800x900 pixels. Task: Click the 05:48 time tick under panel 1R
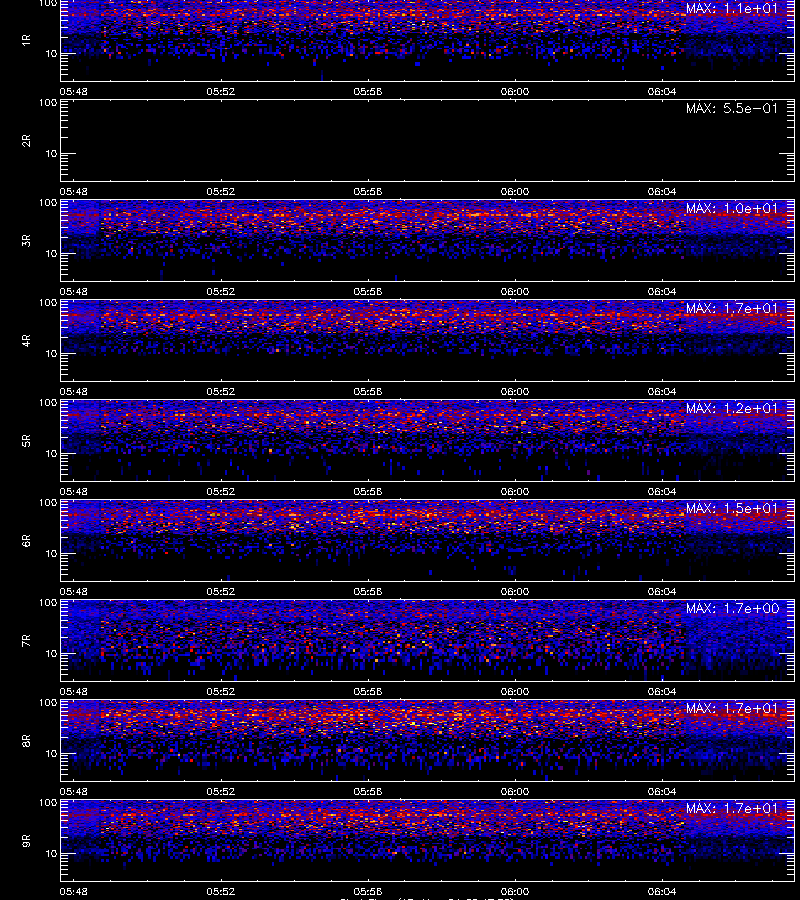coord(73,91)
